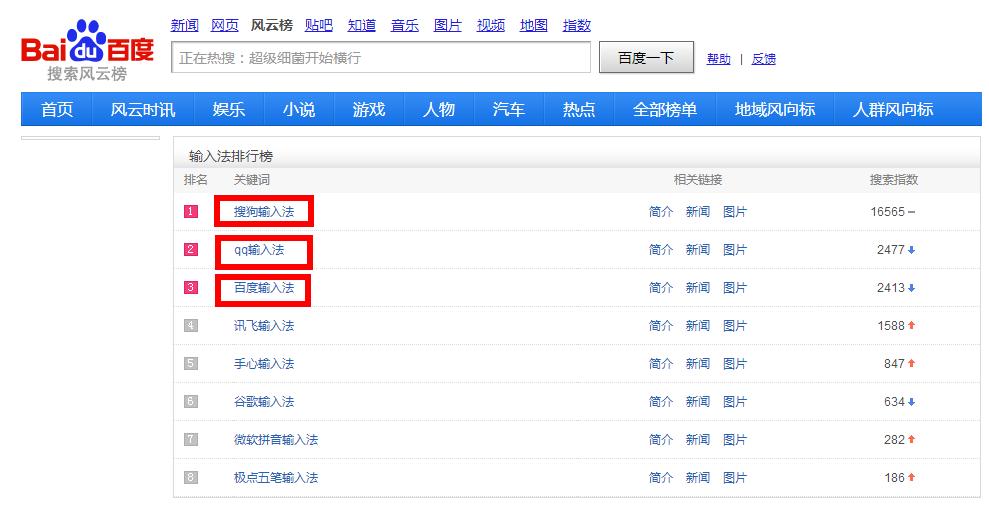Open keyword 微软拼音输入法
Viewport: 989px width, 508px height.
pyautogui.click(x=276, y=440)
